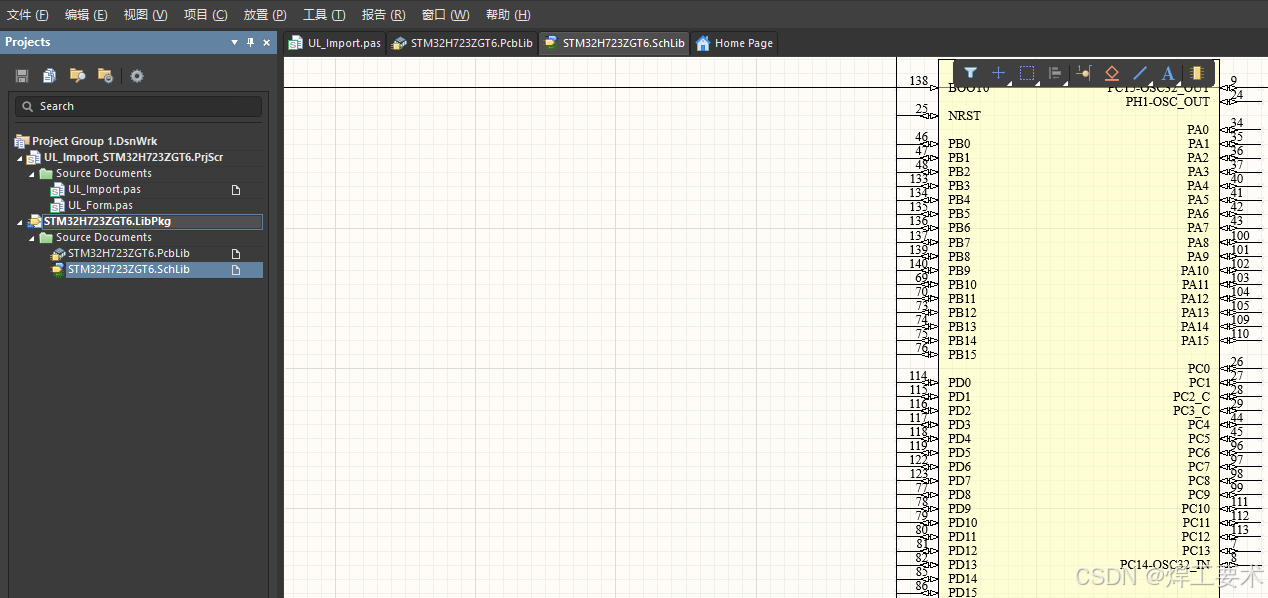The width and height of the screenshot is (1268, 598).
Task: Choose the dashed rectangle Select tool
Action: pos(1026,73)
